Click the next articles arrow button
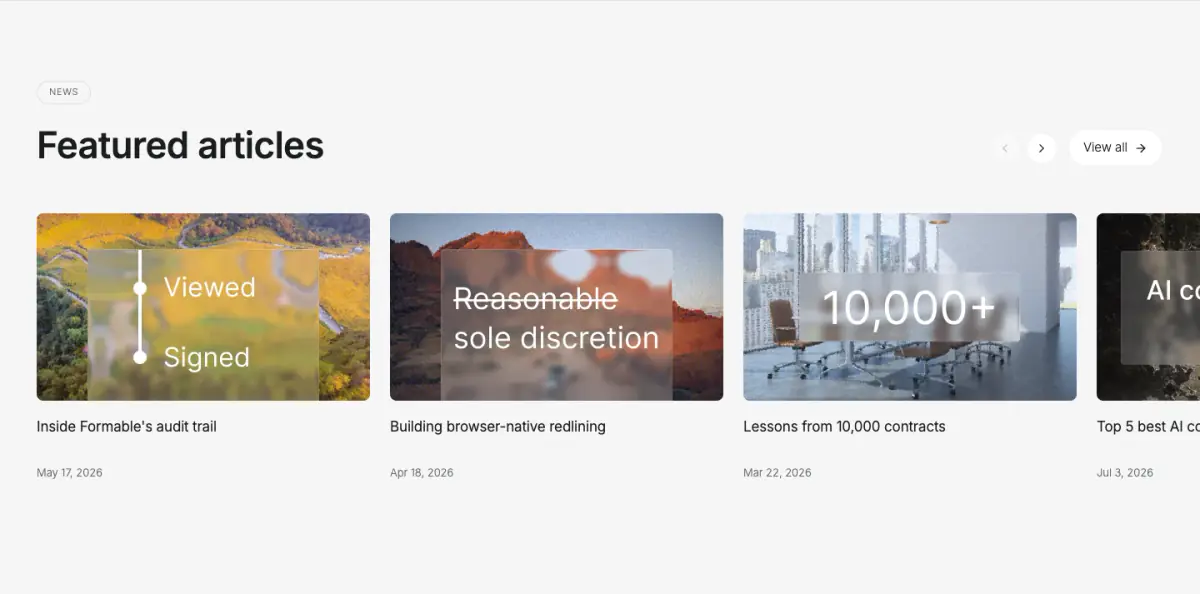This screenshot has height=594, width=1200. [x=1041, y=148]
